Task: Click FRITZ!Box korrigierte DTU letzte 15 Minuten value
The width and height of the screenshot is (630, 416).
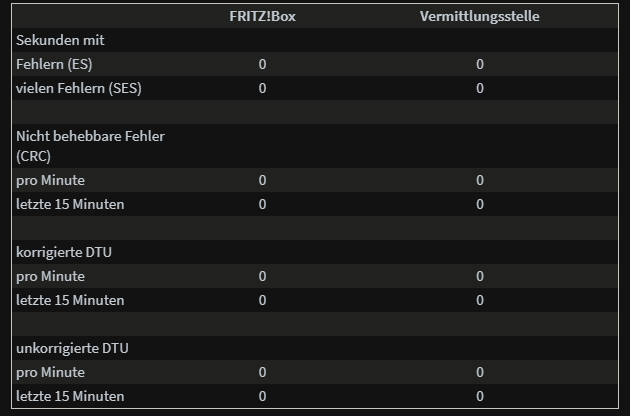Action: coord(262,300)
